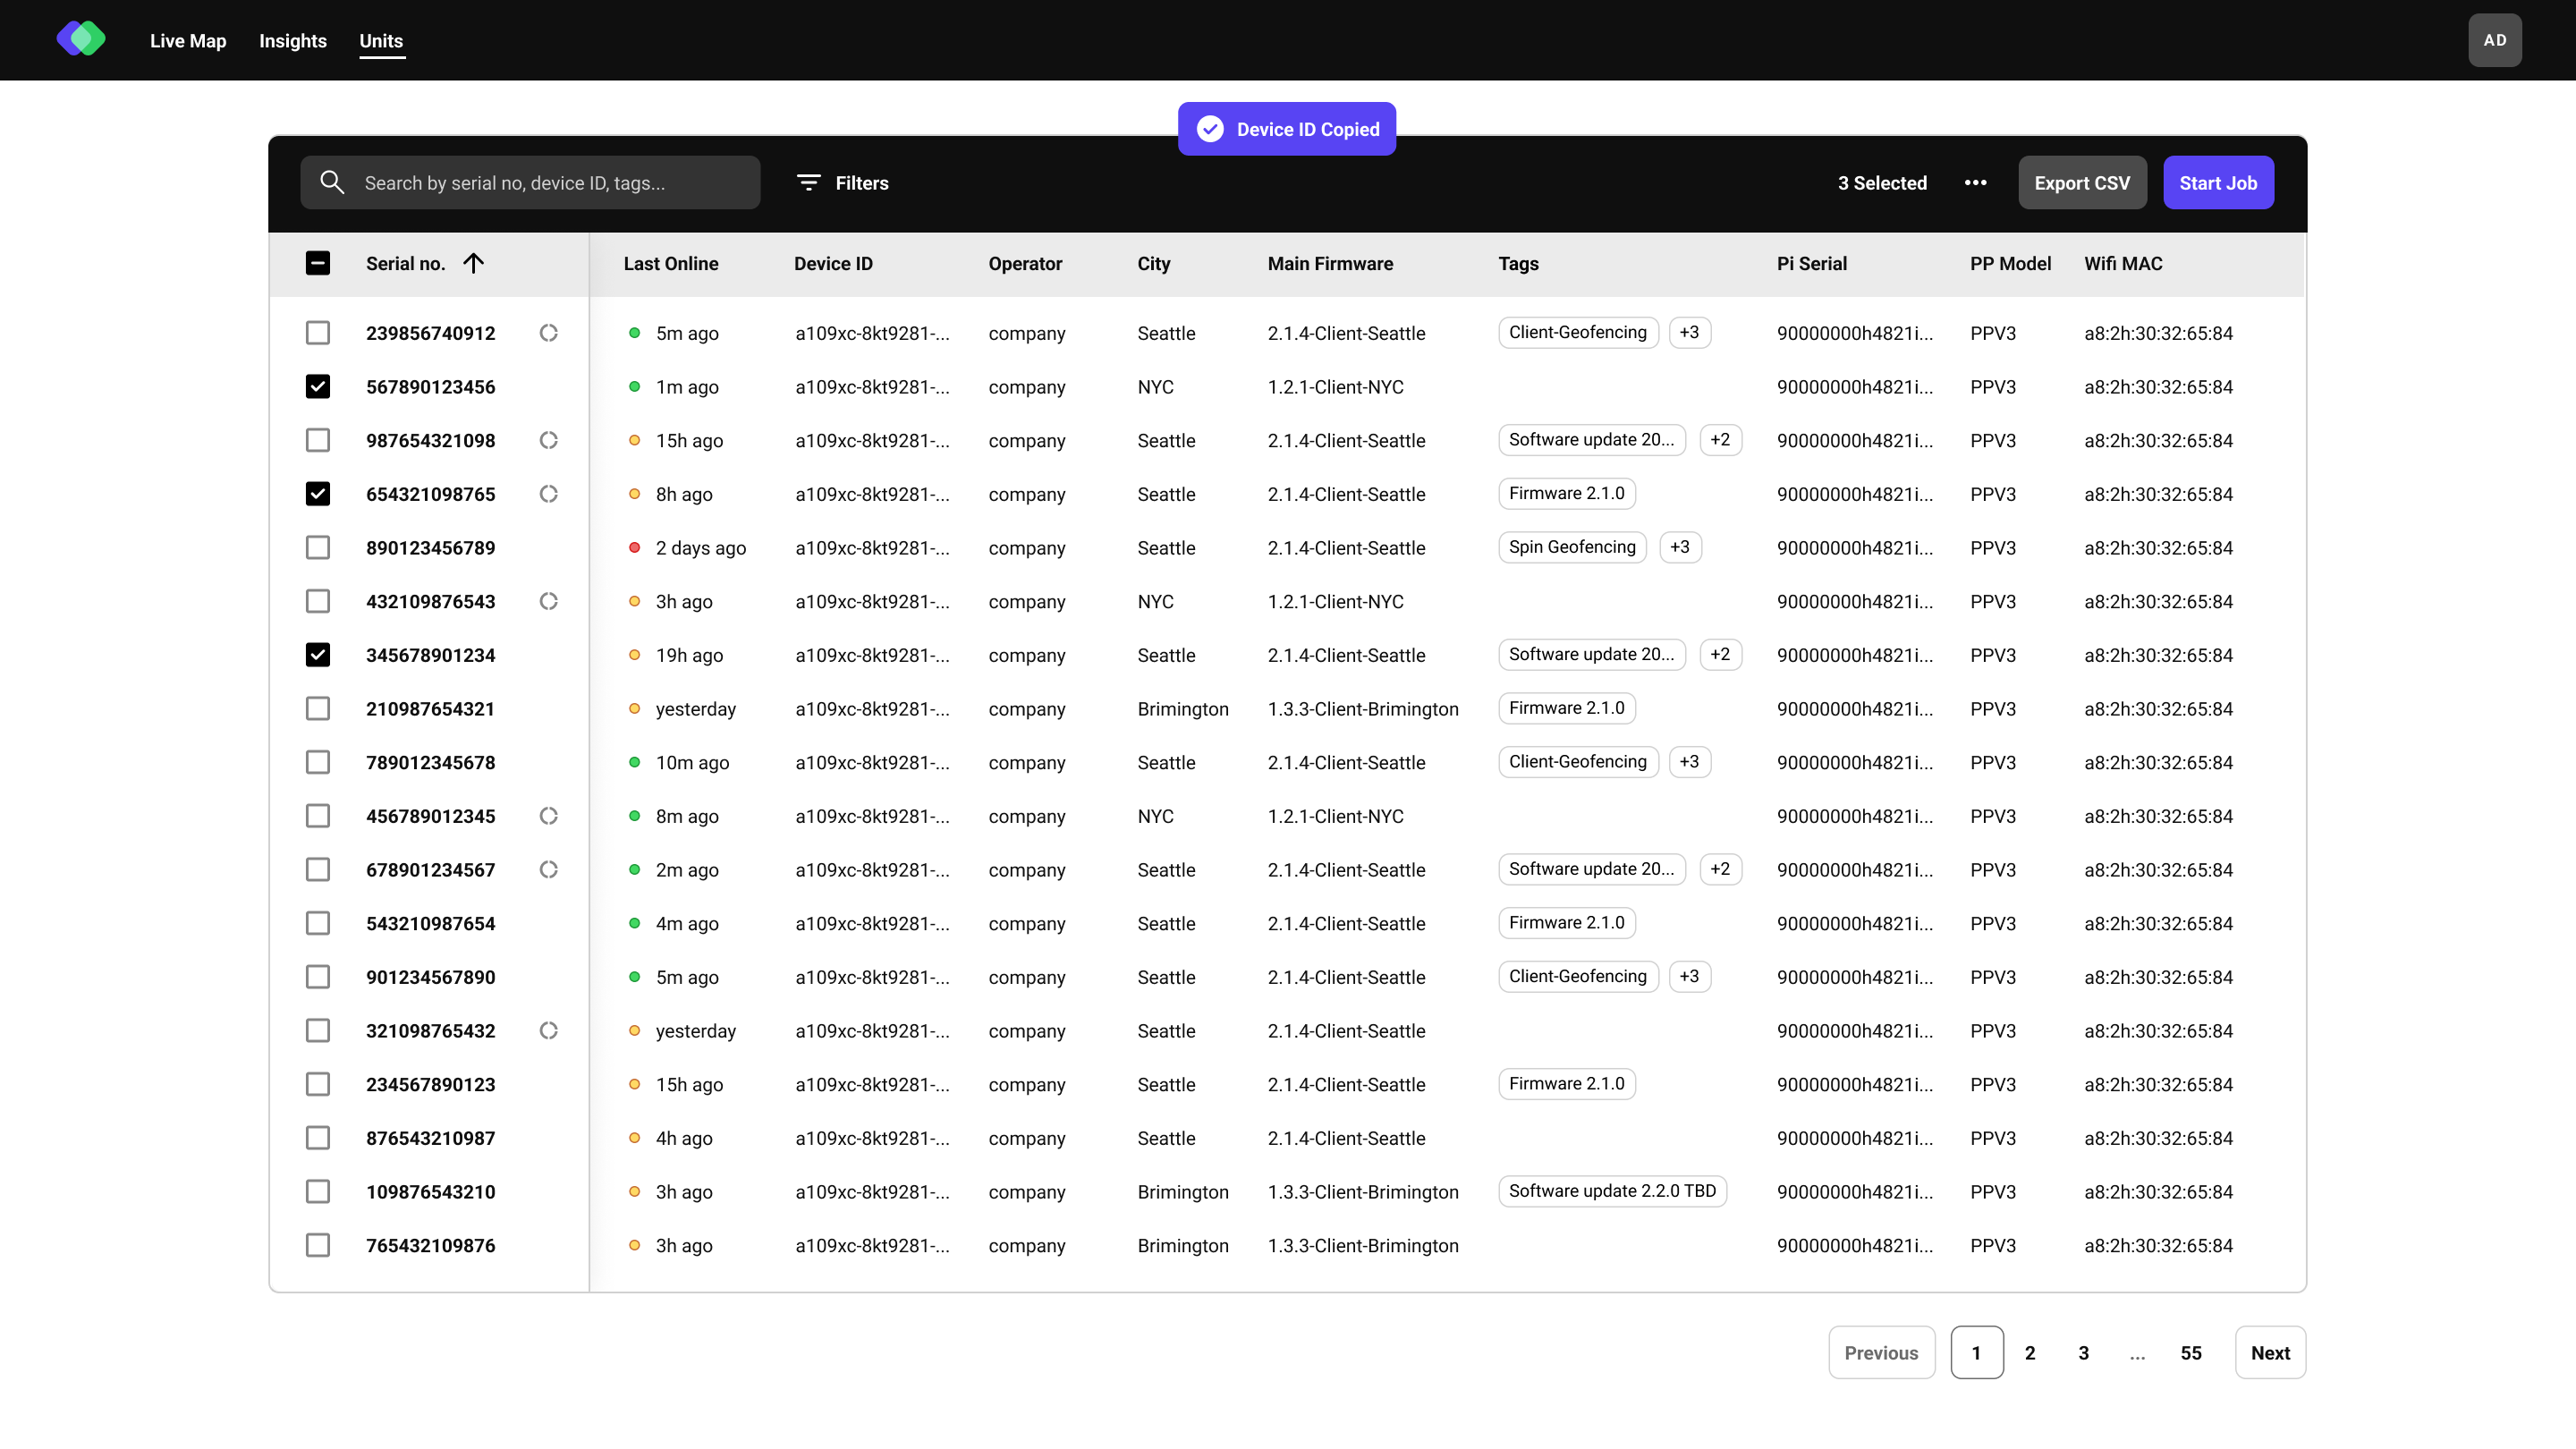This screenshot has height=1449, width=2576.
Task: Check the checkbox for serial 890123456789
Action: click(x=318, y=547)
